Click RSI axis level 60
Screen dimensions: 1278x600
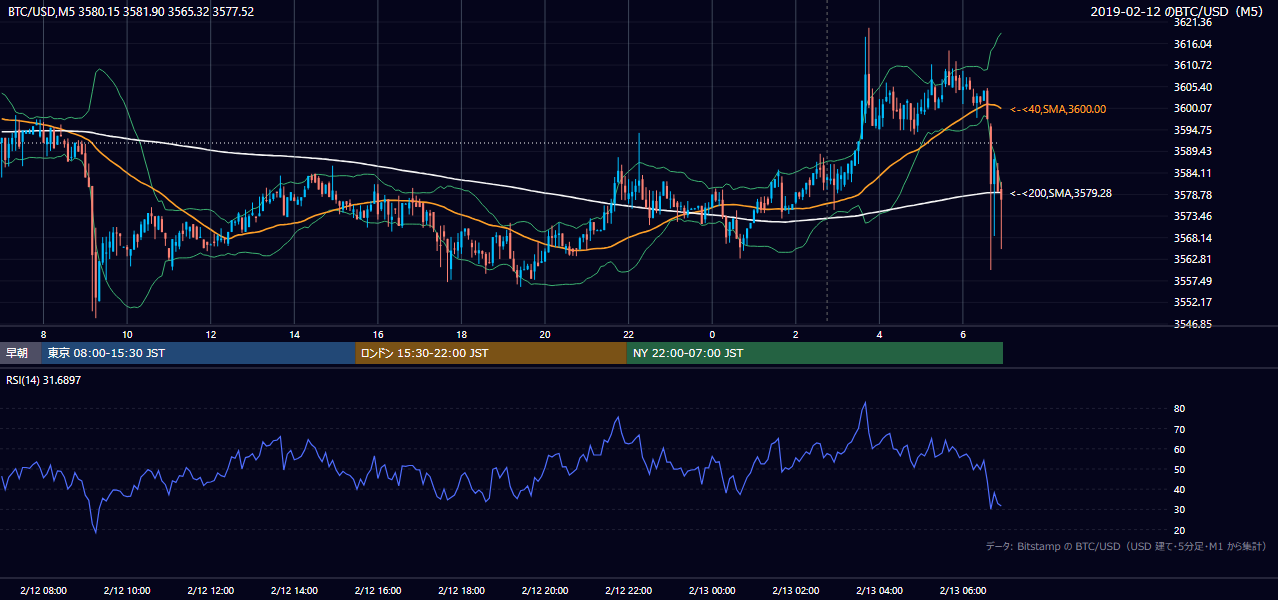(x=1179, y=449)
